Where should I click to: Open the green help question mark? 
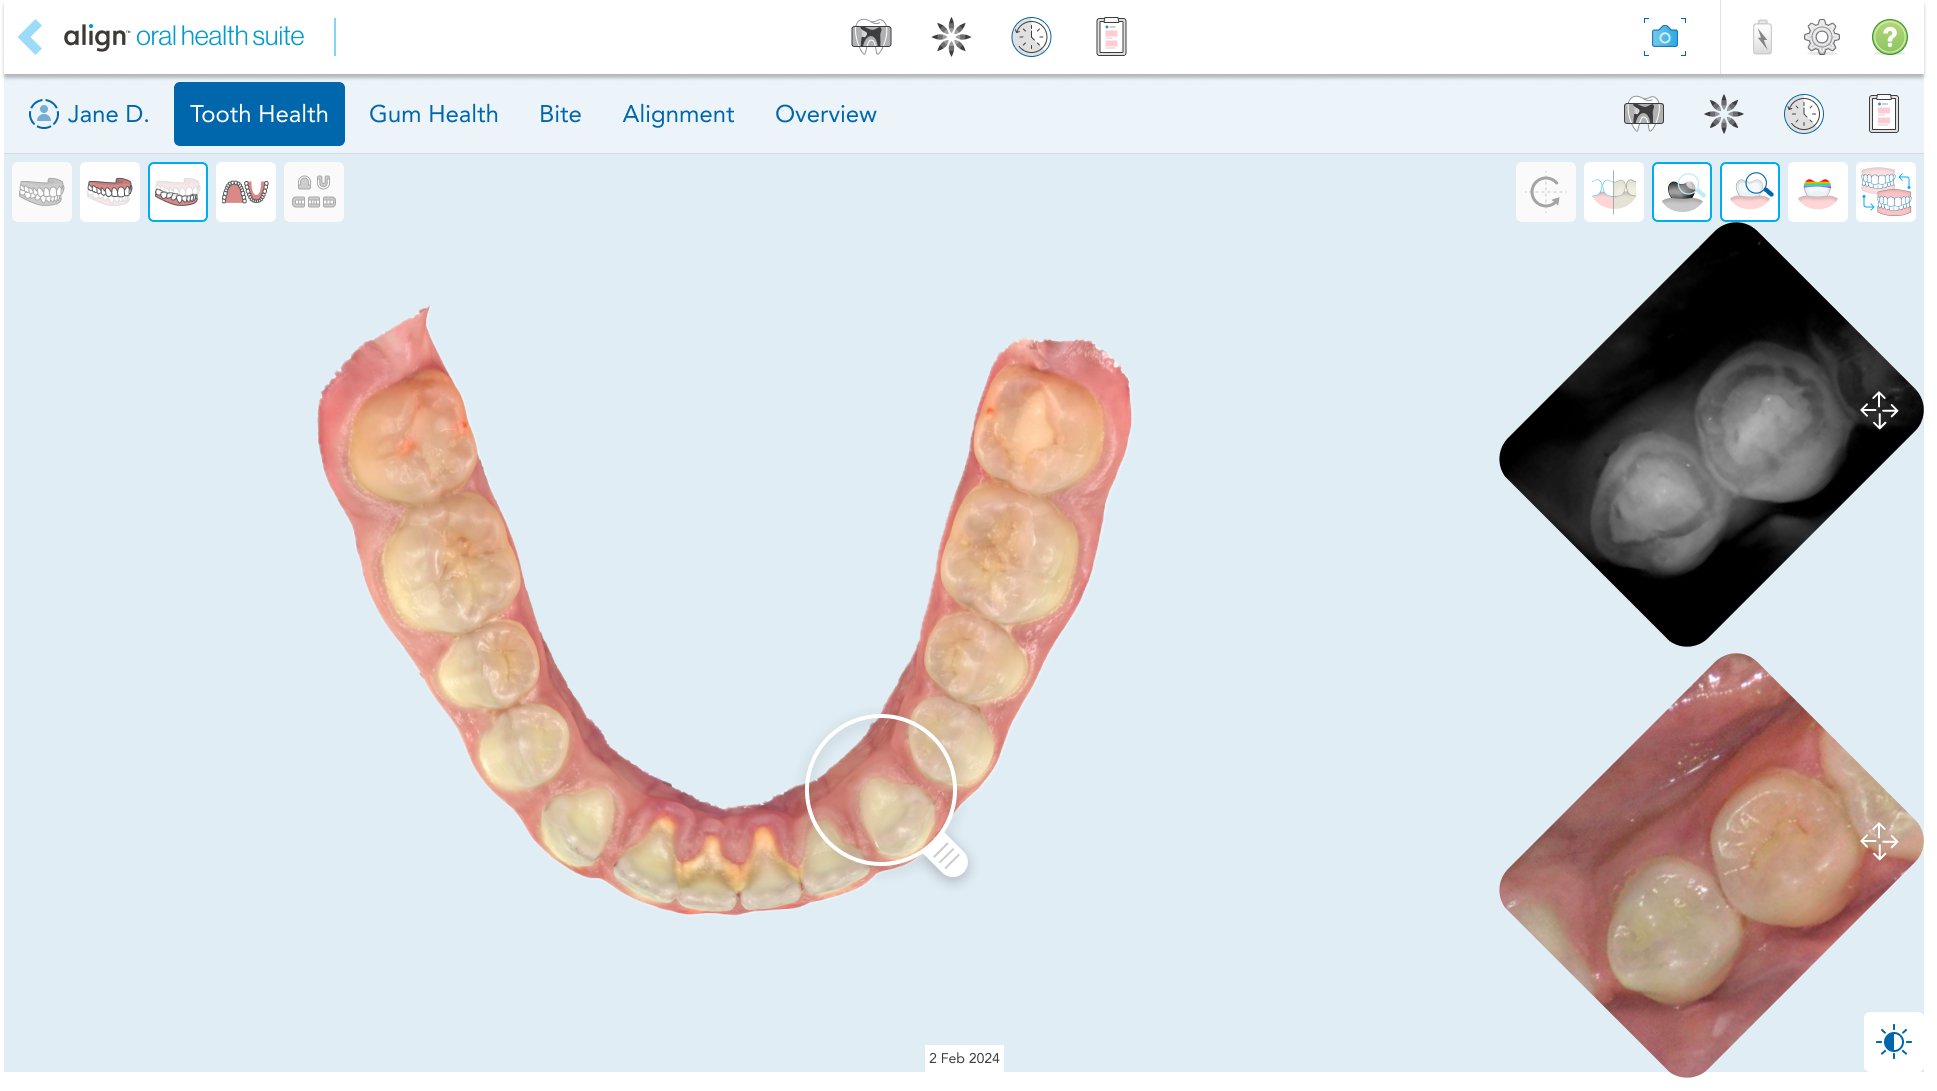1889,37
